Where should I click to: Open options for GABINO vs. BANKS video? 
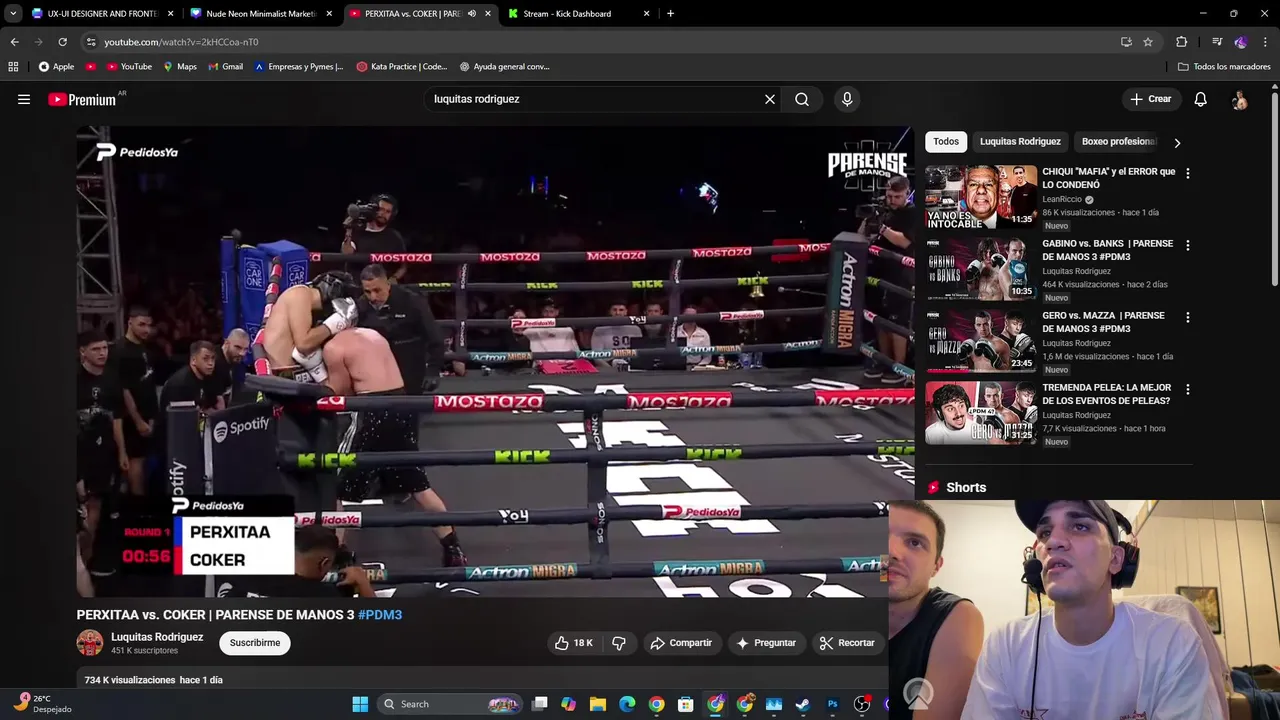[x=1187, y=245]
